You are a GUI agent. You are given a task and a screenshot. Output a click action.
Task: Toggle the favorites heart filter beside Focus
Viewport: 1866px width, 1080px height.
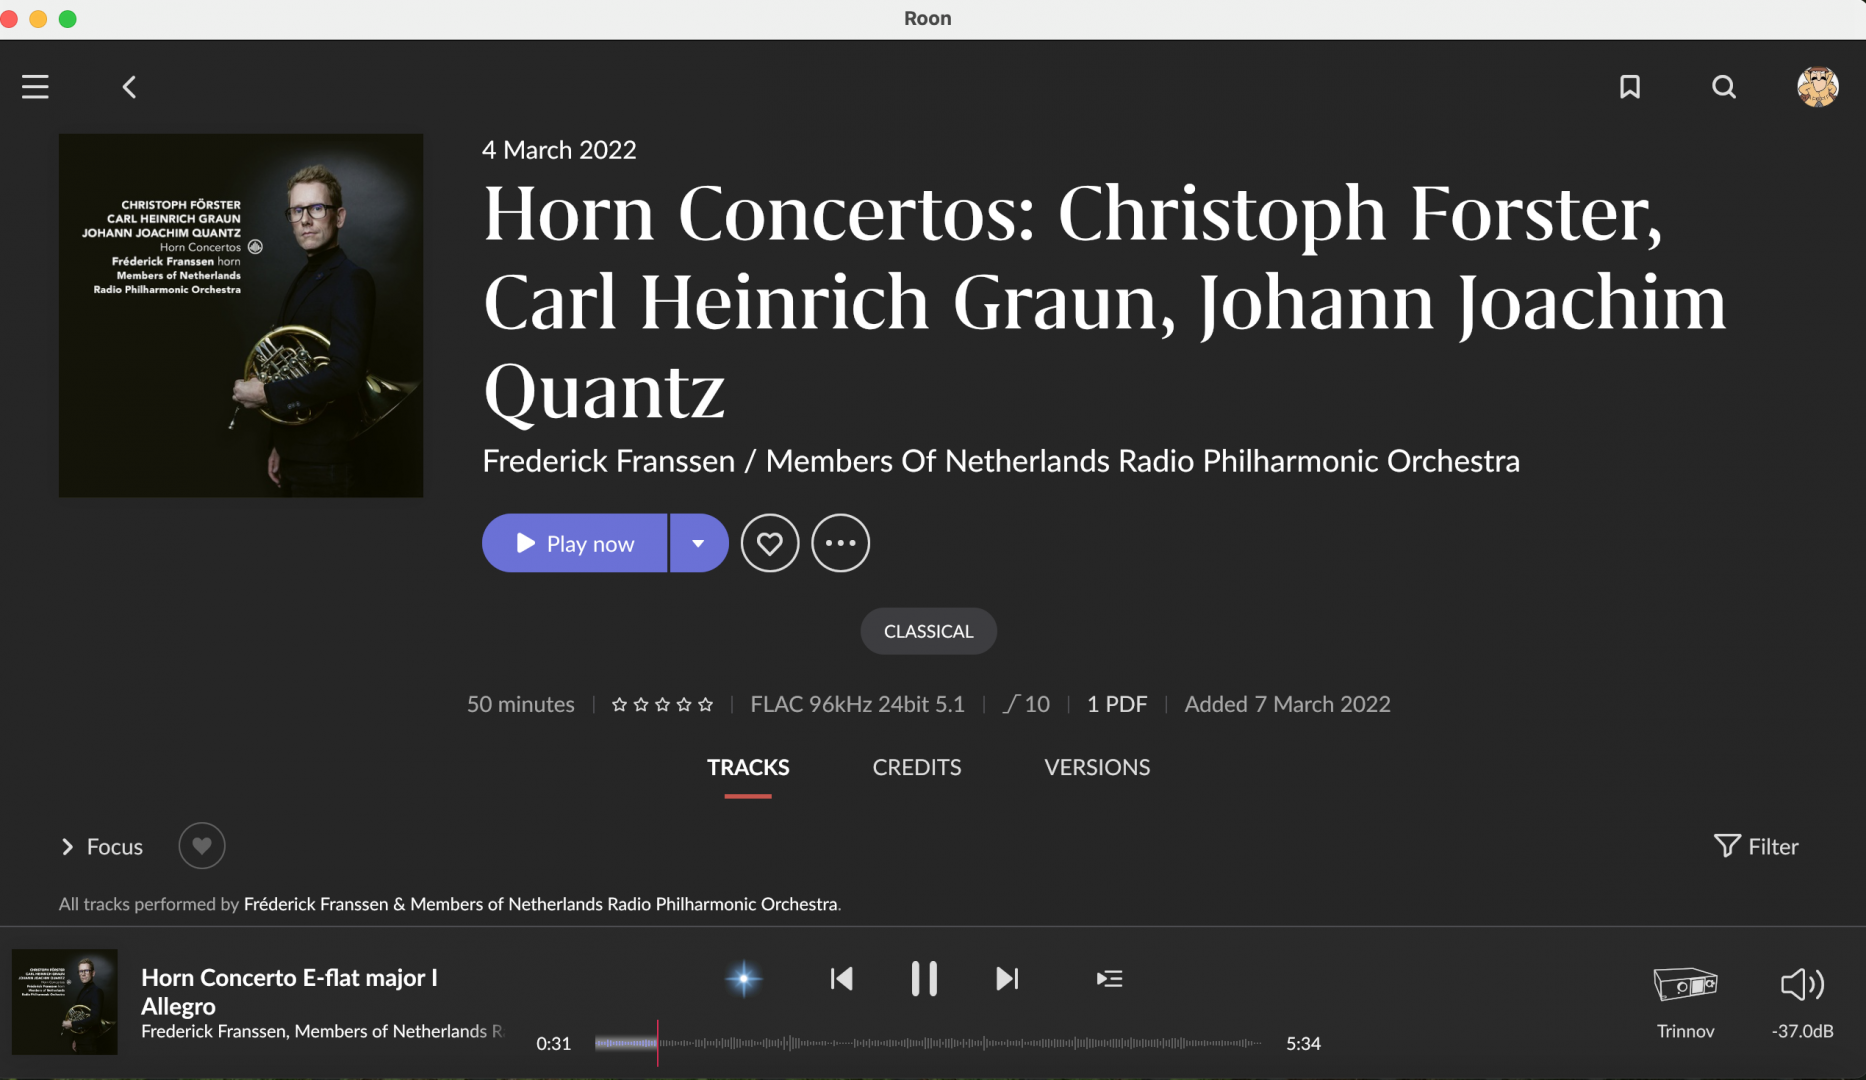pyautogui.click(x=202, y=846)
